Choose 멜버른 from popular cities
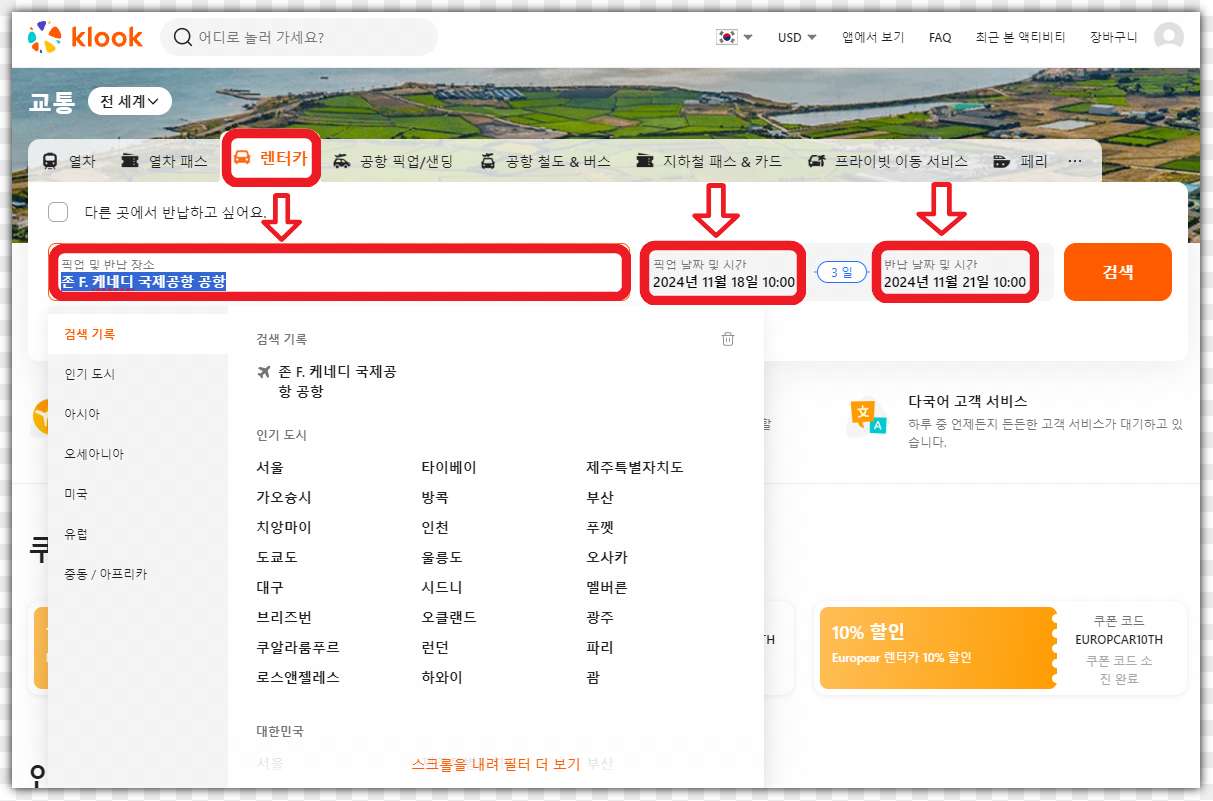This screenshot has height=801, width=1213. pos(607,587)
